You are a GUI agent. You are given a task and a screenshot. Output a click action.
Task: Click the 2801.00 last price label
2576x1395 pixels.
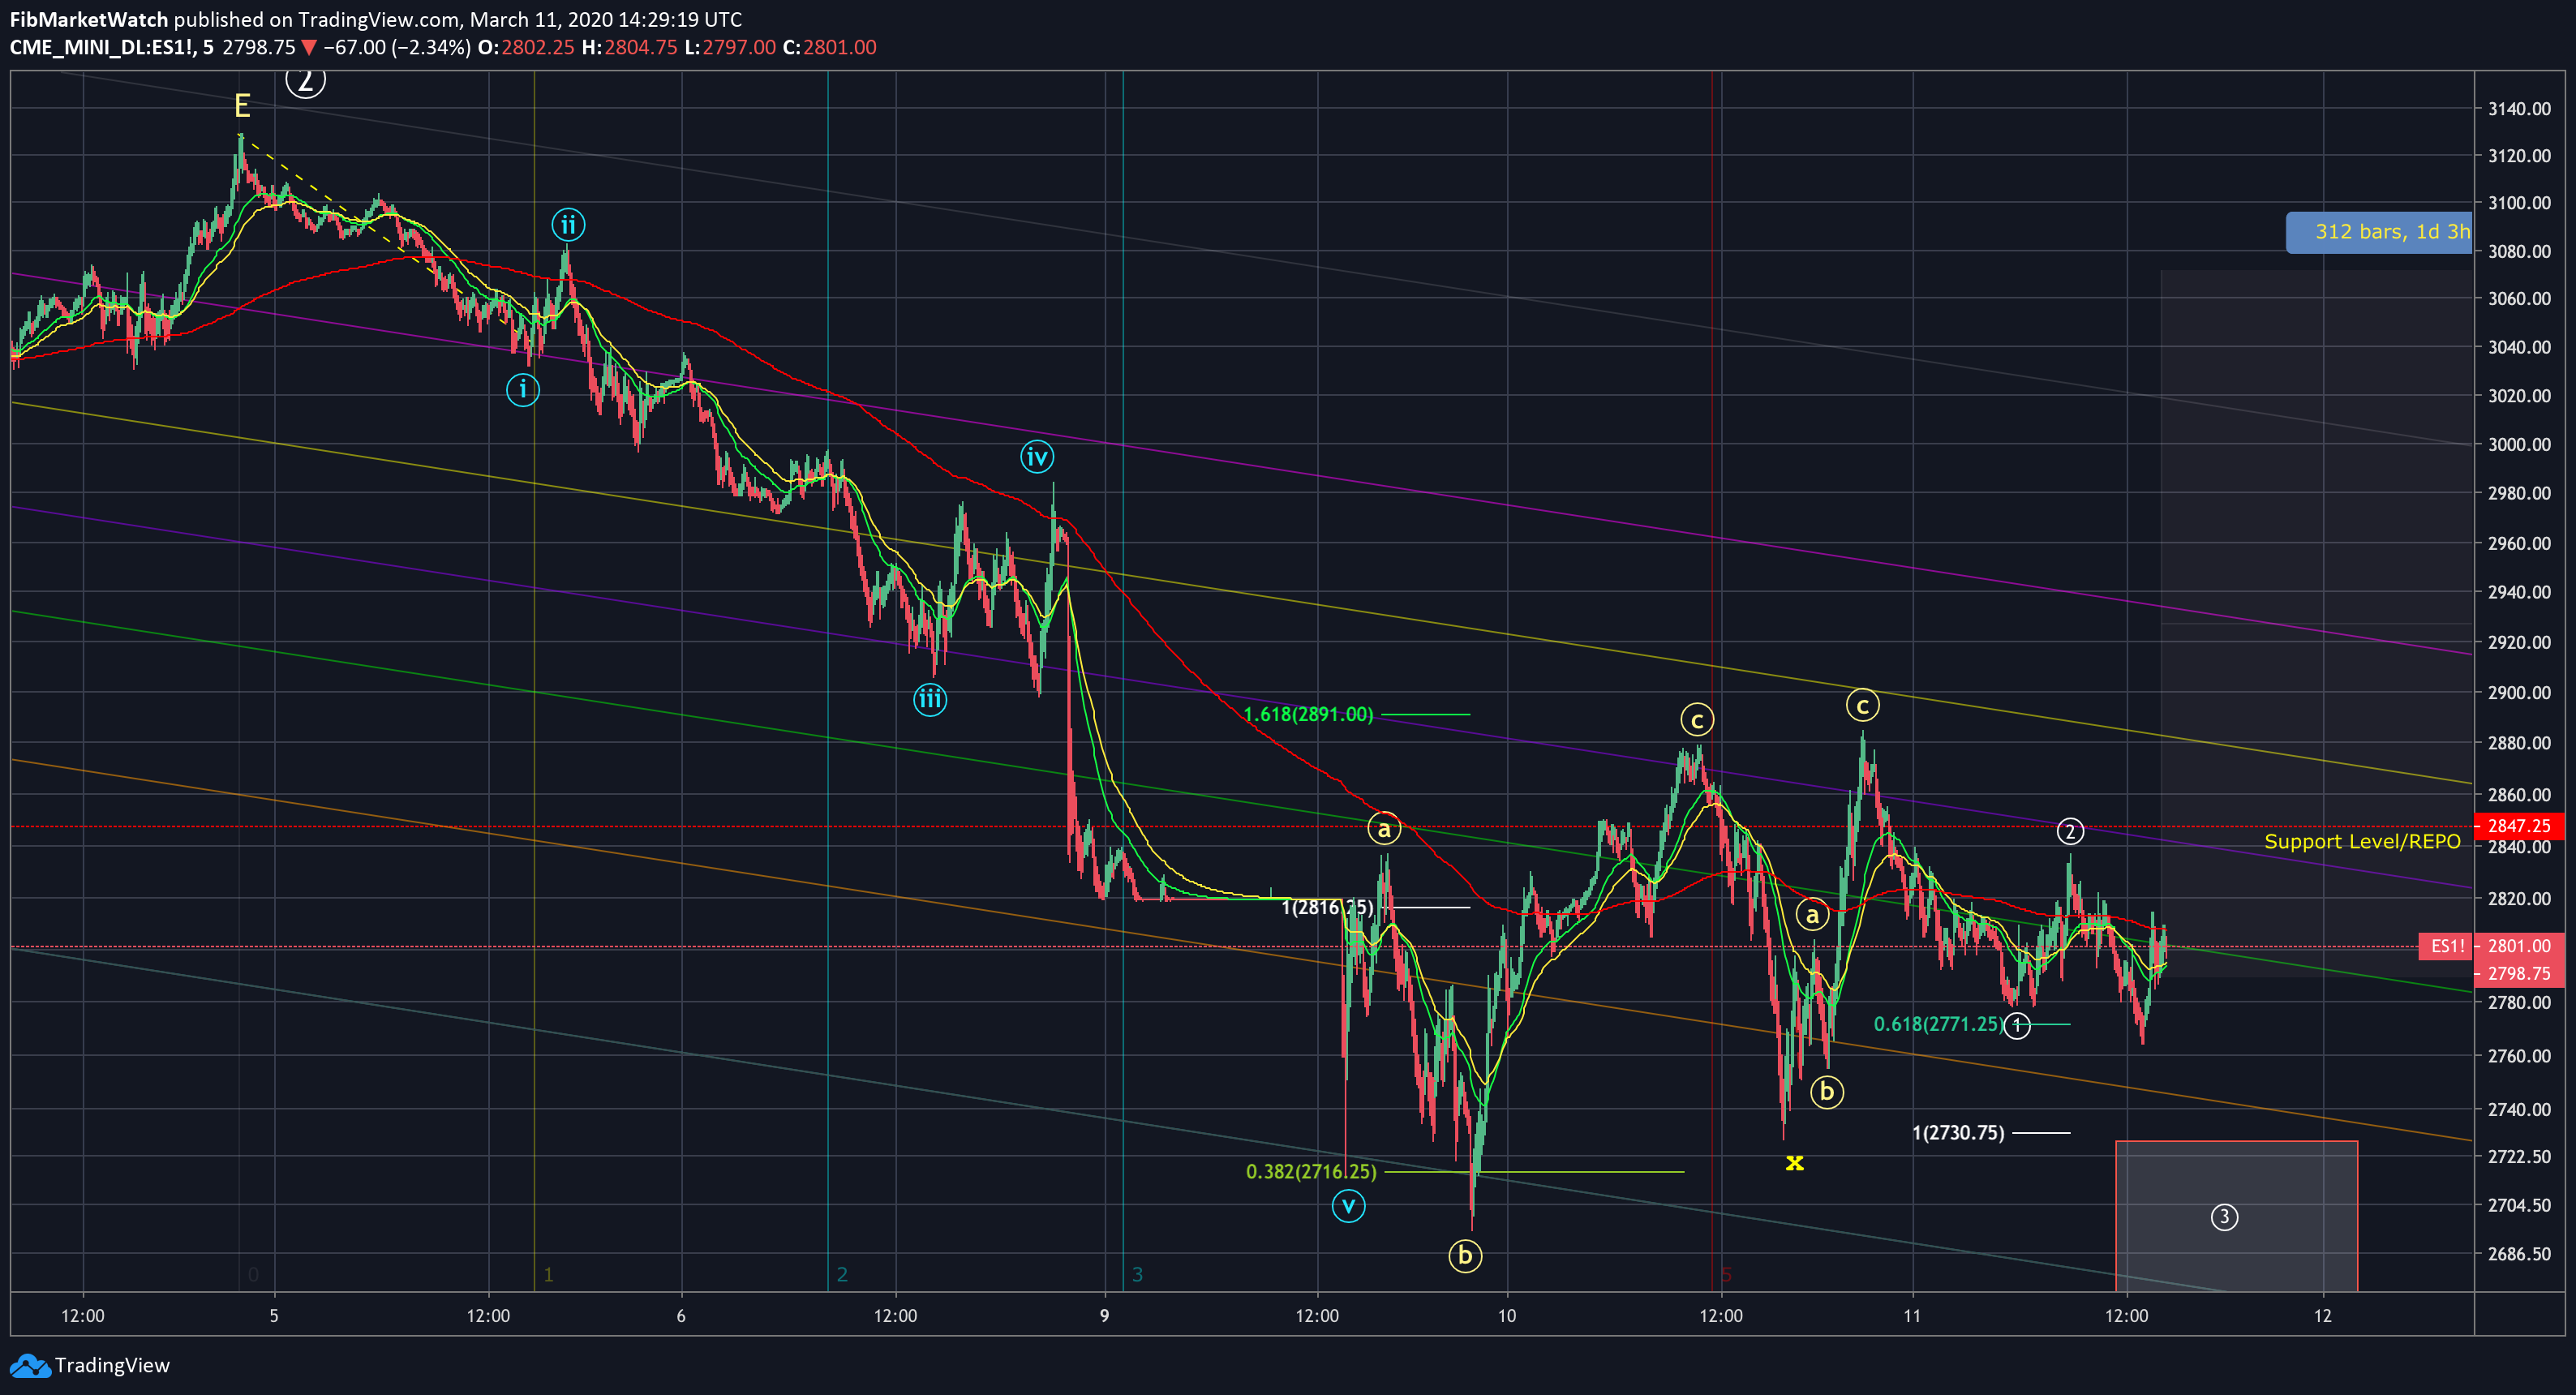pos(2519,946)
